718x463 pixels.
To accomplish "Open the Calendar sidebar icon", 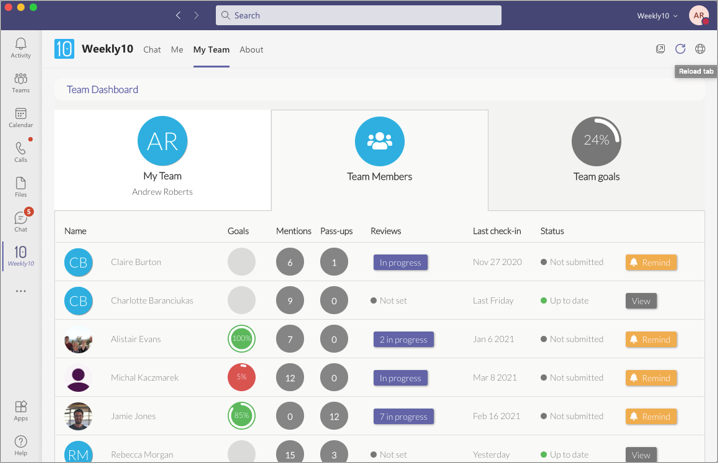I will (21, 117).
